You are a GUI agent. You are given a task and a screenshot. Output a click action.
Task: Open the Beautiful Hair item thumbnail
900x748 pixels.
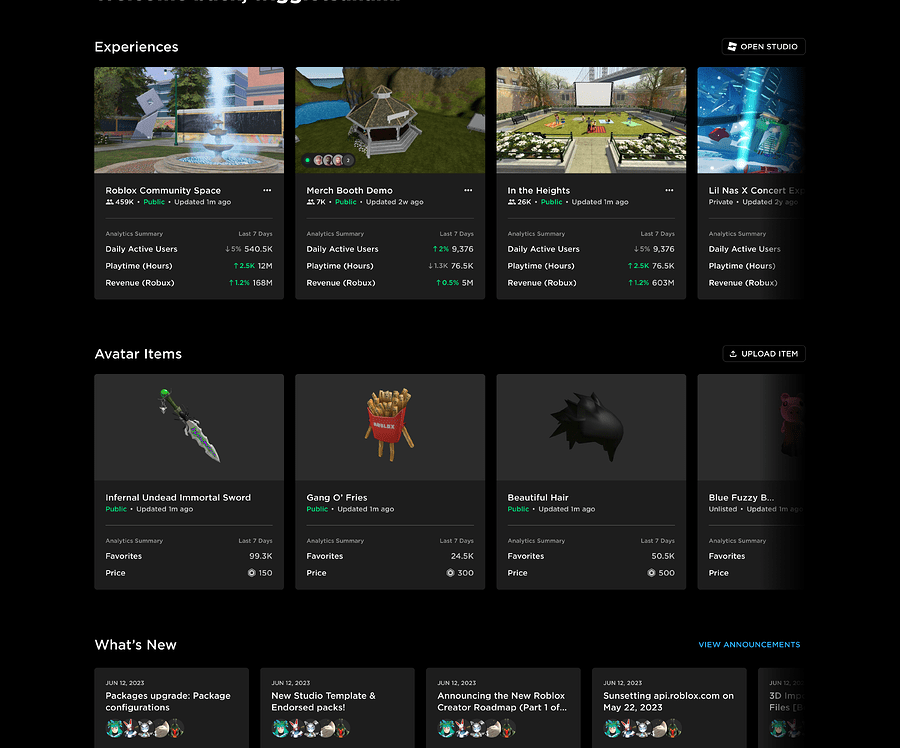pos(590,426)
